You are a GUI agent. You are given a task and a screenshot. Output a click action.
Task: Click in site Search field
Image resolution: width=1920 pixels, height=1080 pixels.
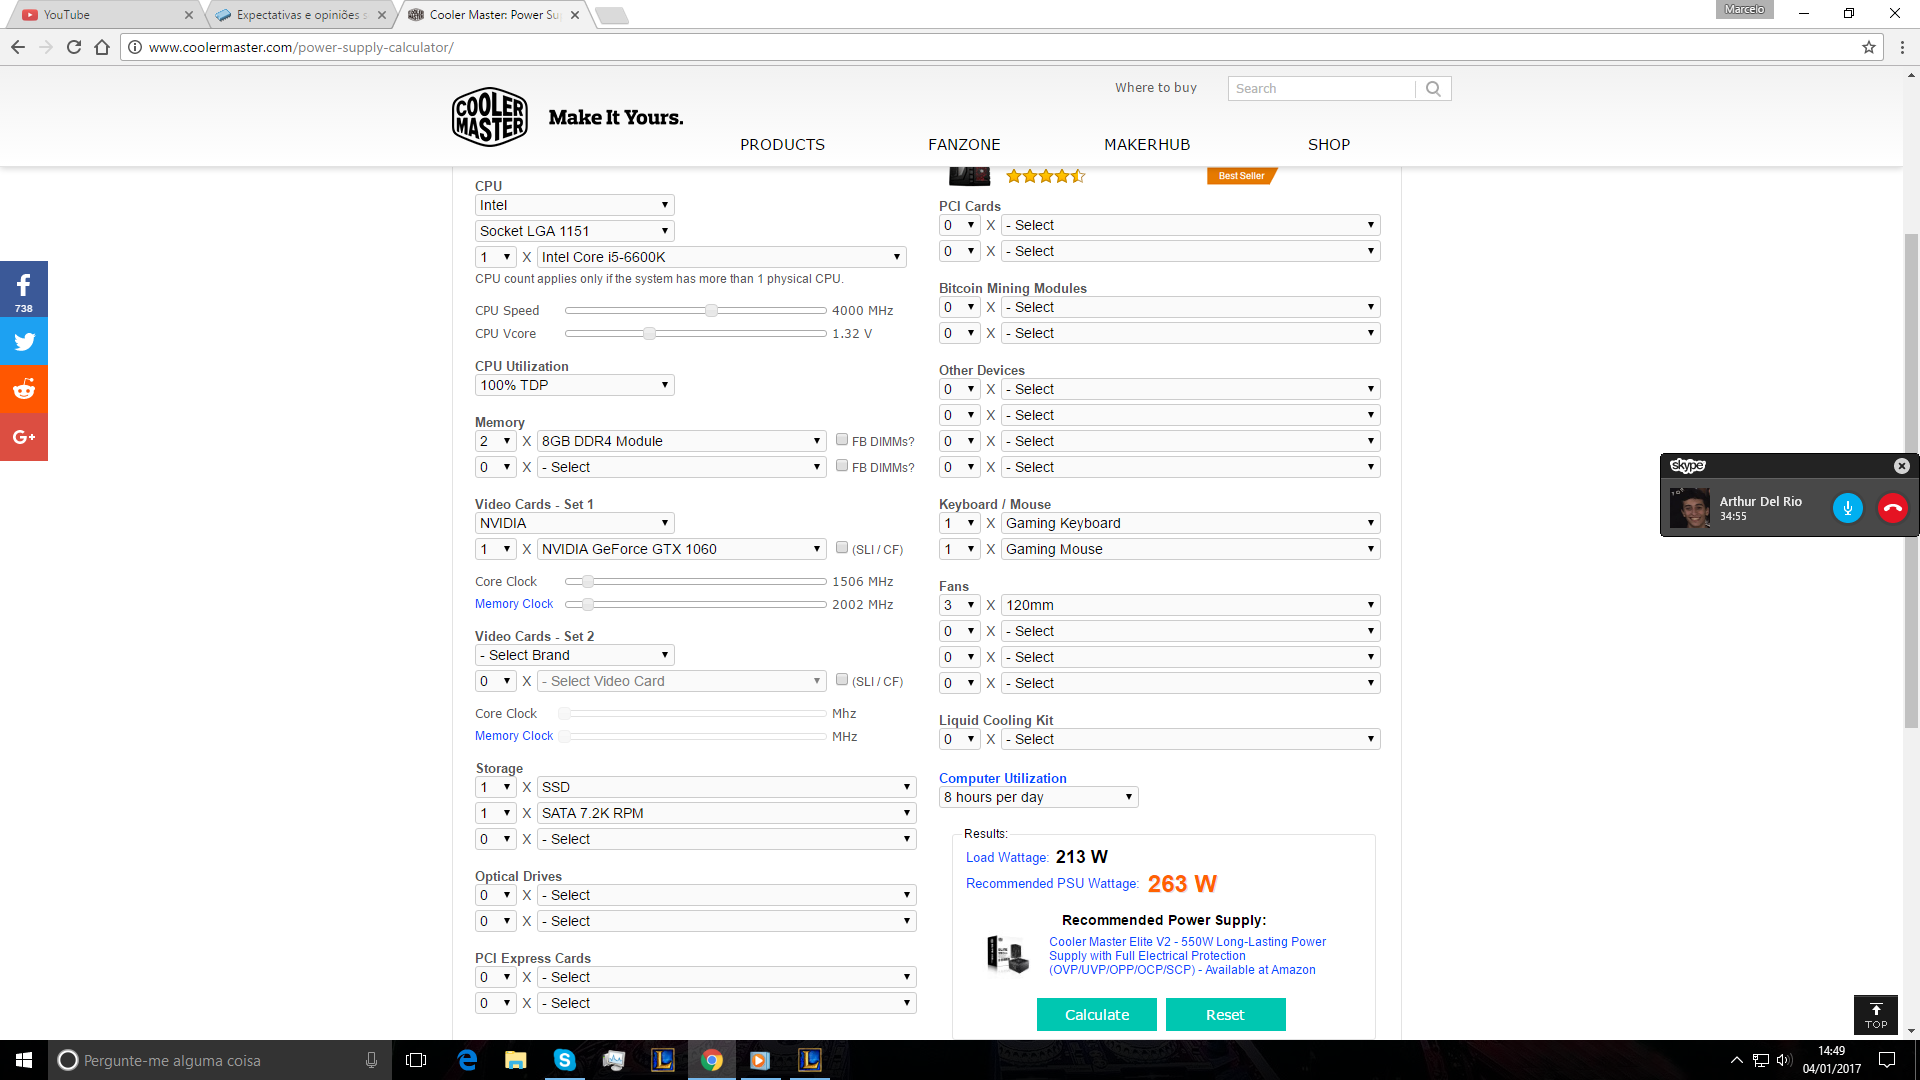point(1321,88)
